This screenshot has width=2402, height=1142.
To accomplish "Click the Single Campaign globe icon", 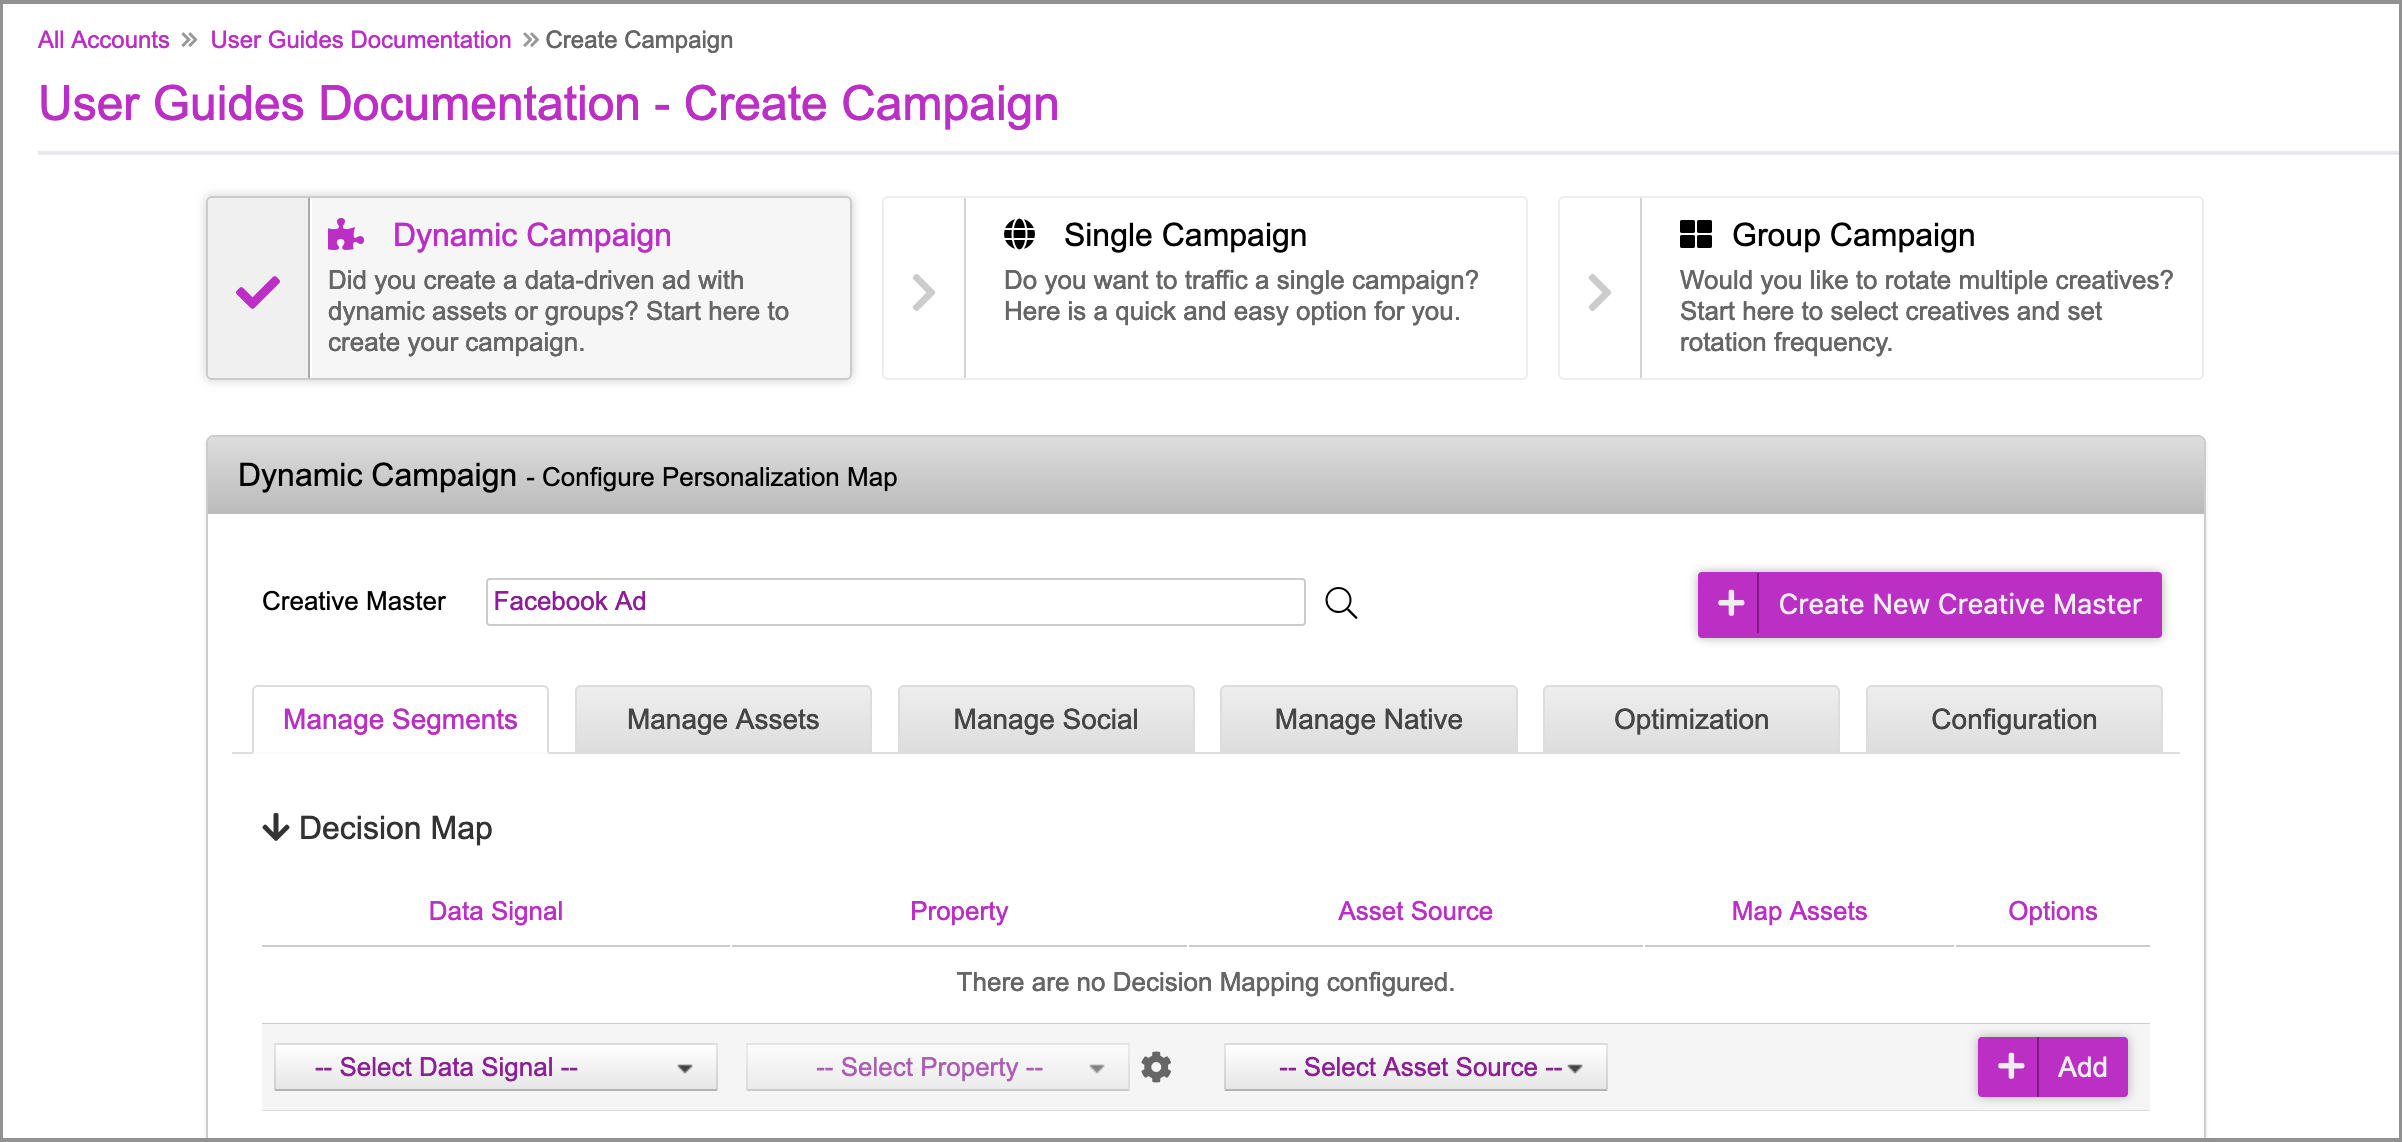I will [1019, 234].
